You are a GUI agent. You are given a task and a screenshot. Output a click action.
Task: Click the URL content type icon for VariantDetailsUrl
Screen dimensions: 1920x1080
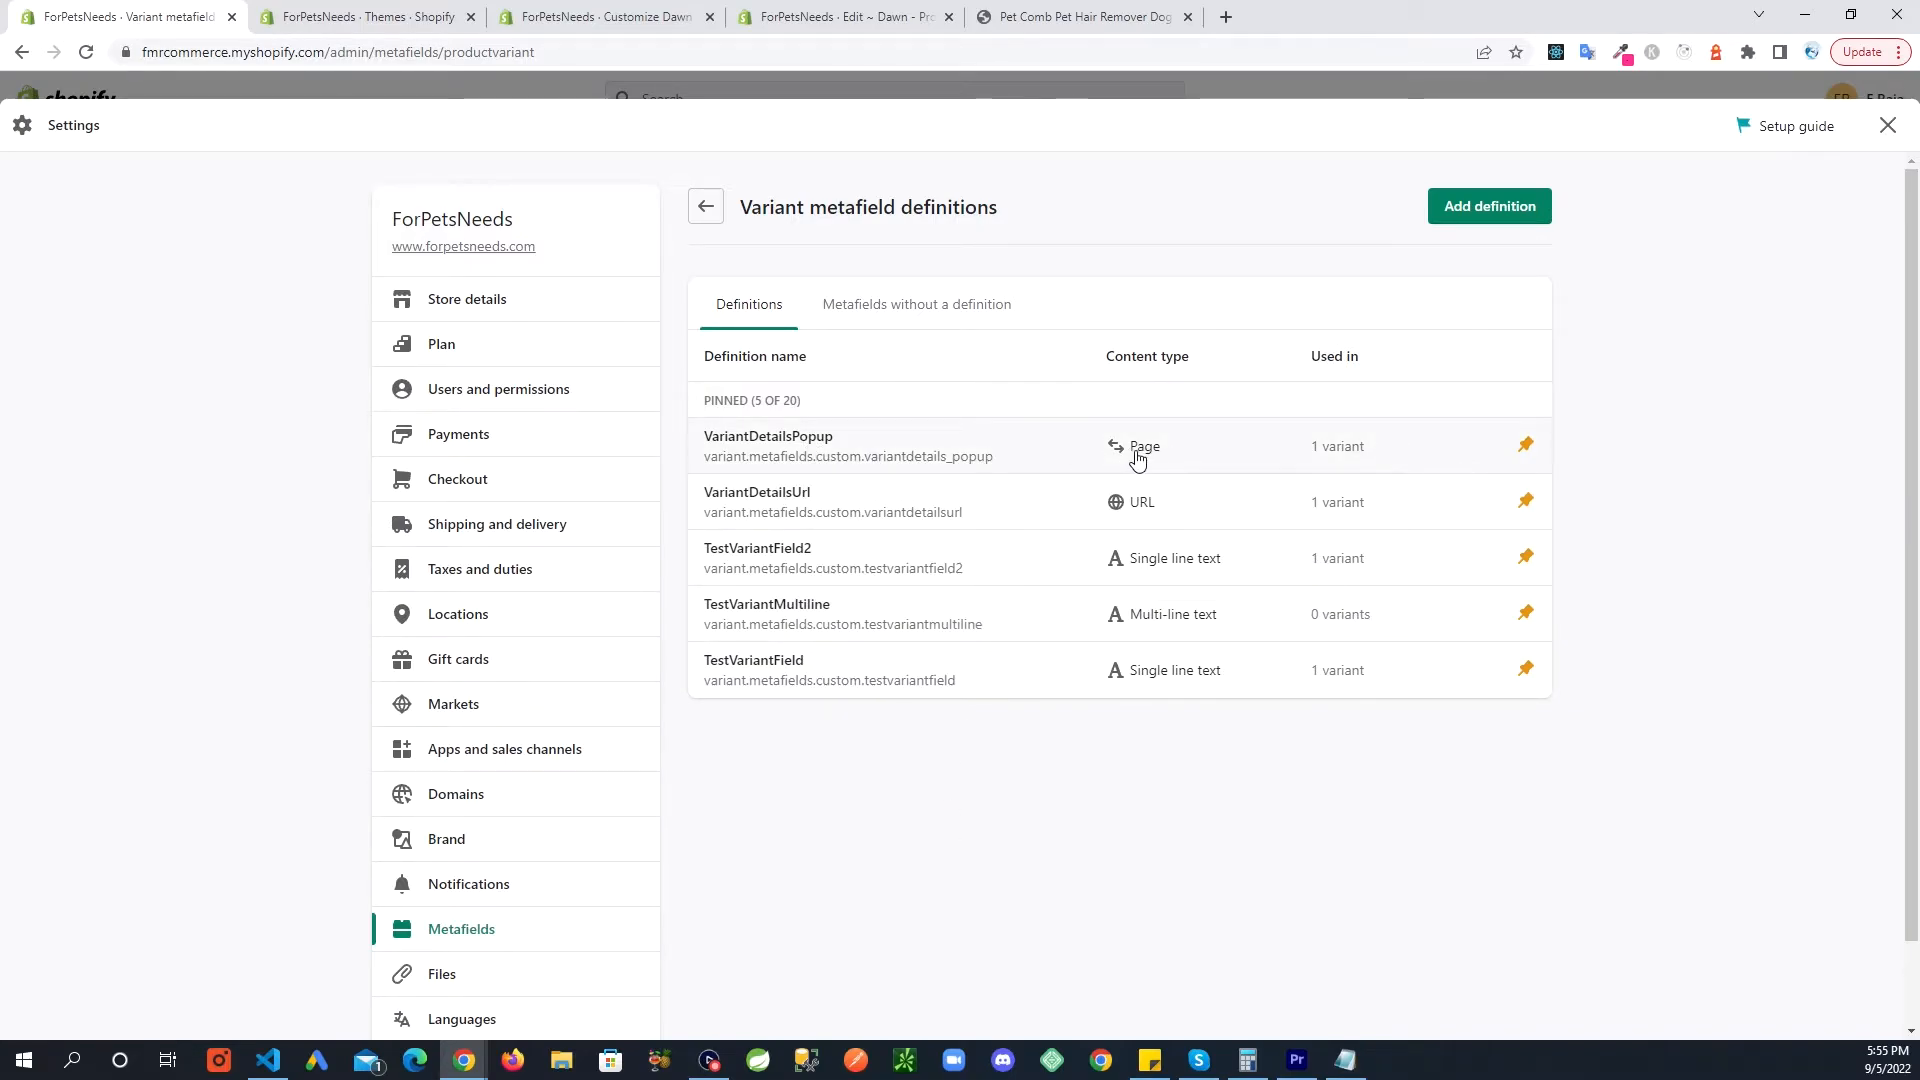pos(1114,501)
